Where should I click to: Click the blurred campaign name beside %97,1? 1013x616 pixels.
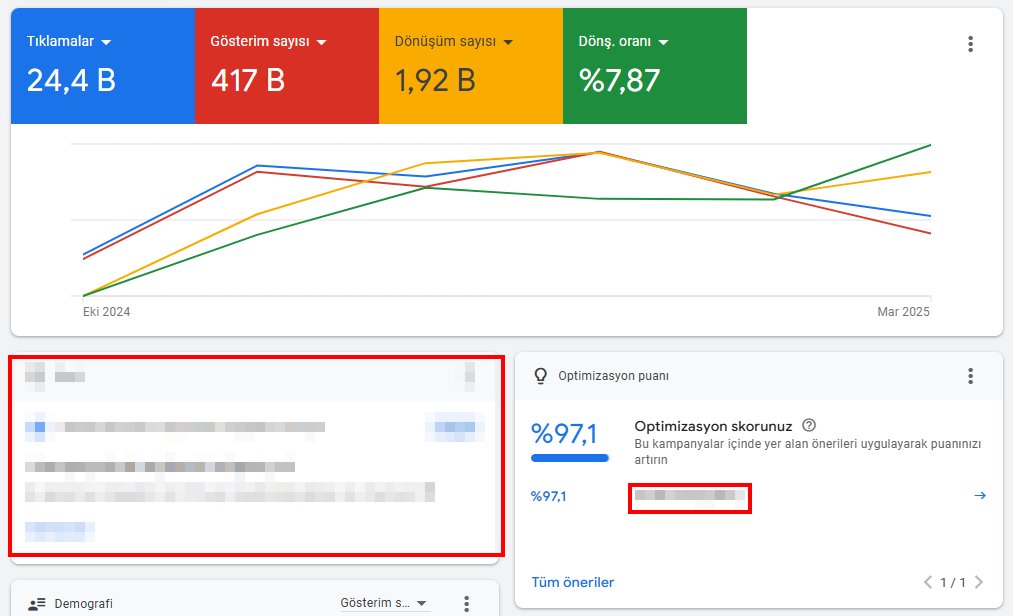tap(689, 496)
